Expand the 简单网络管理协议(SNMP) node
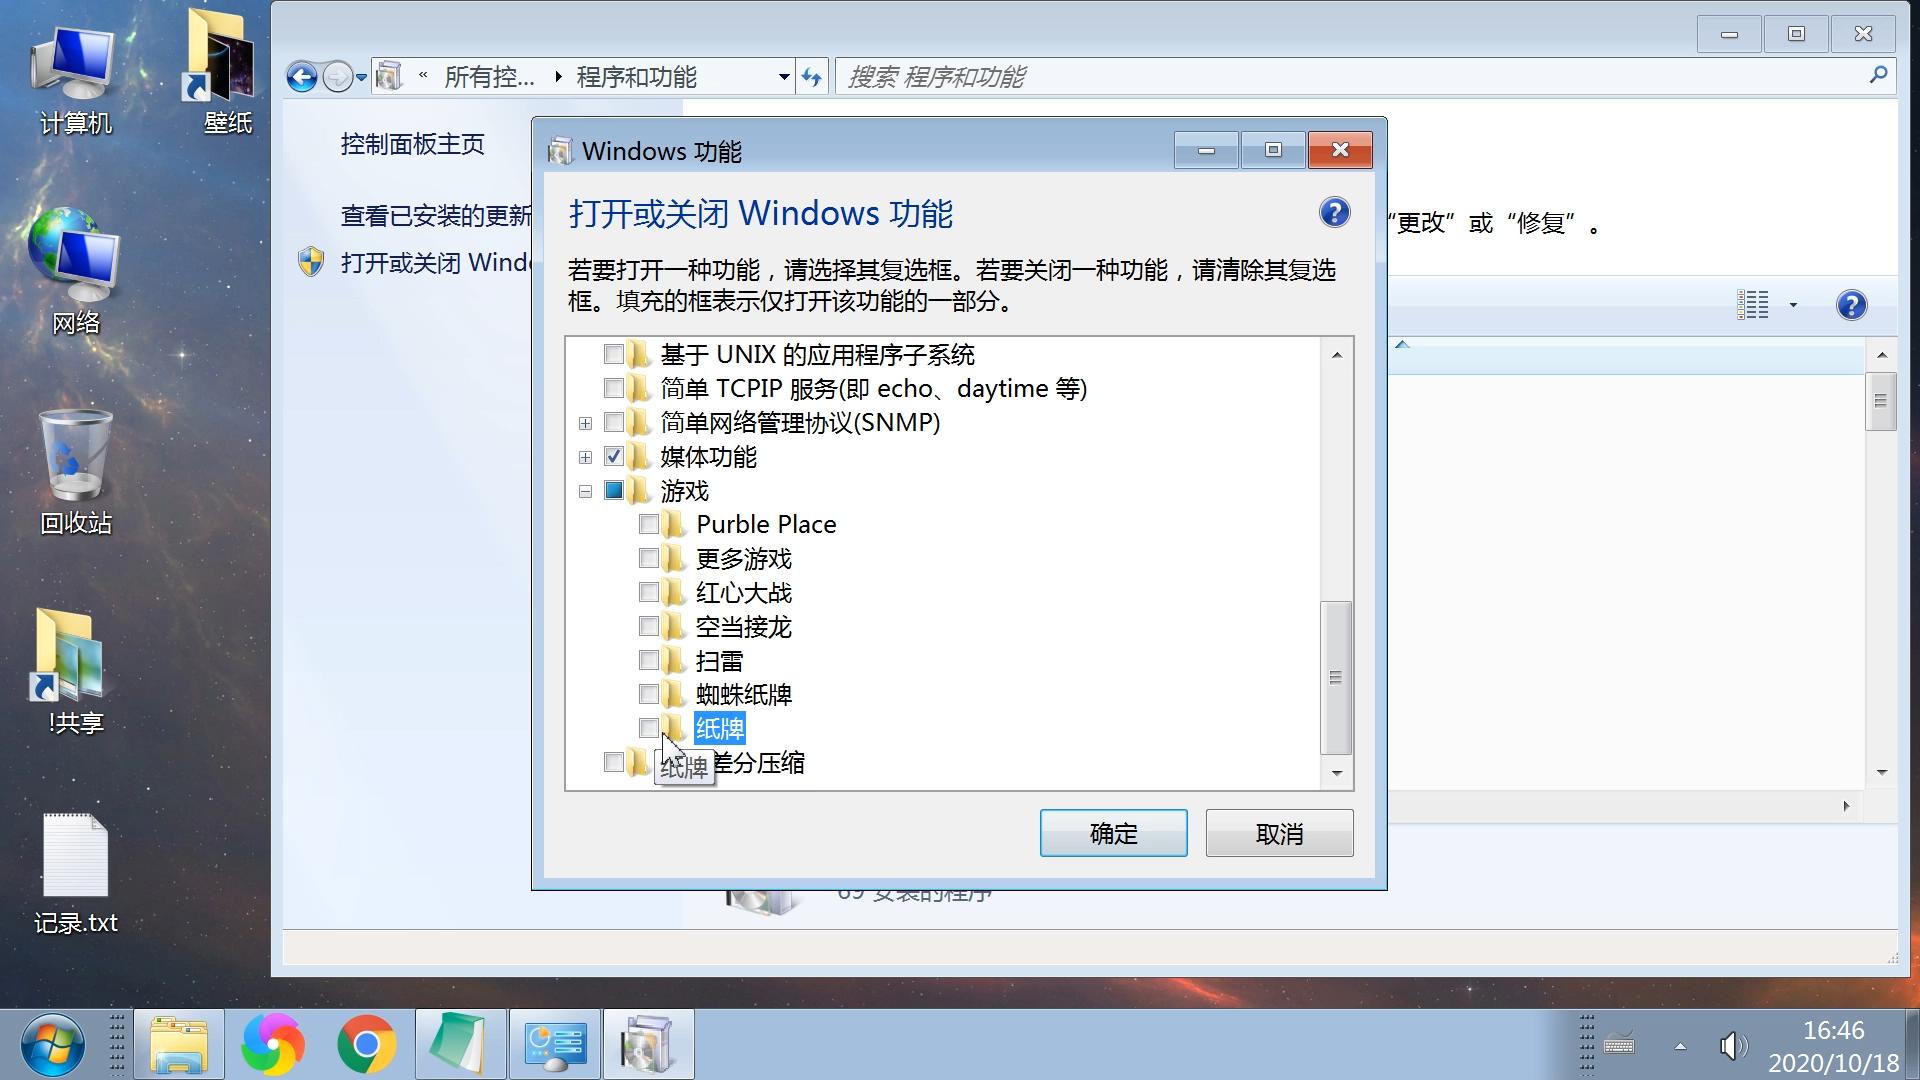The height and width of the screenshot is (1080, 1920). [585, 423]
